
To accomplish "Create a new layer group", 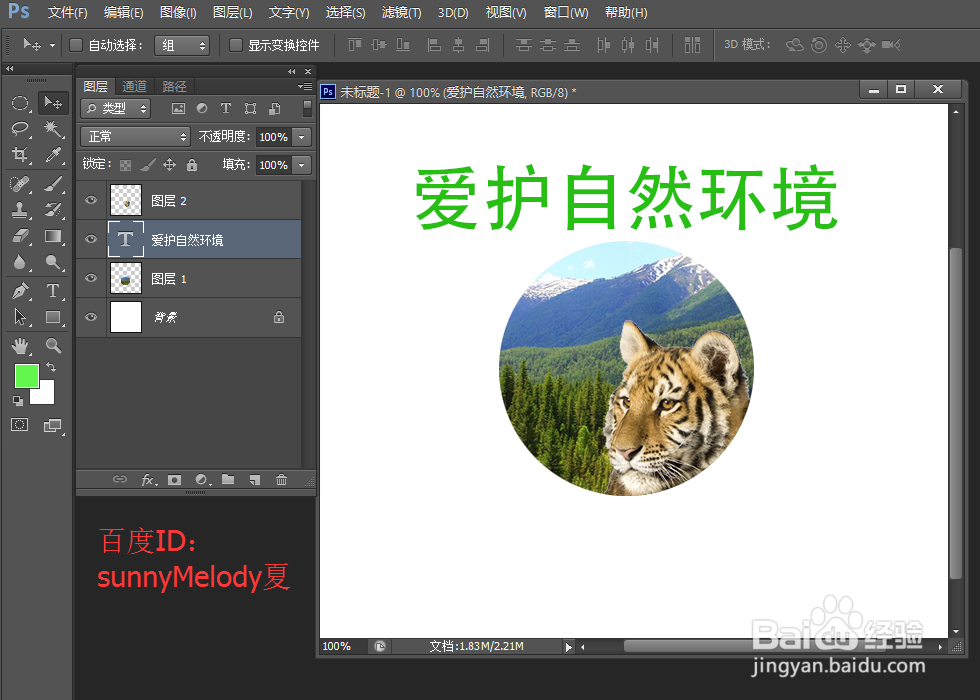I will click(228, 479).
